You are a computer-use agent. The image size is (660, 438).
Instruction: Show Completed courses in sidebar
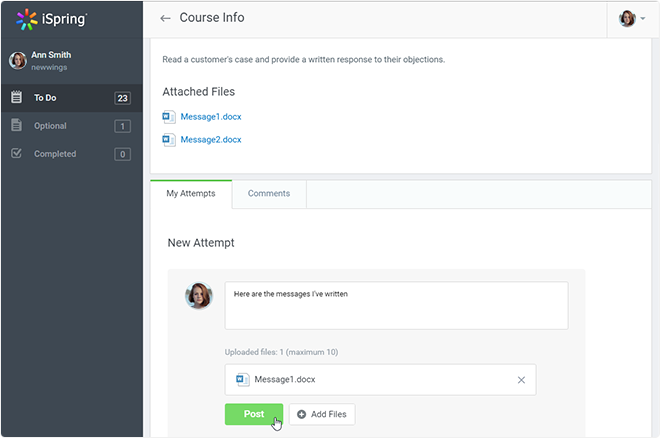coord(72,154)
